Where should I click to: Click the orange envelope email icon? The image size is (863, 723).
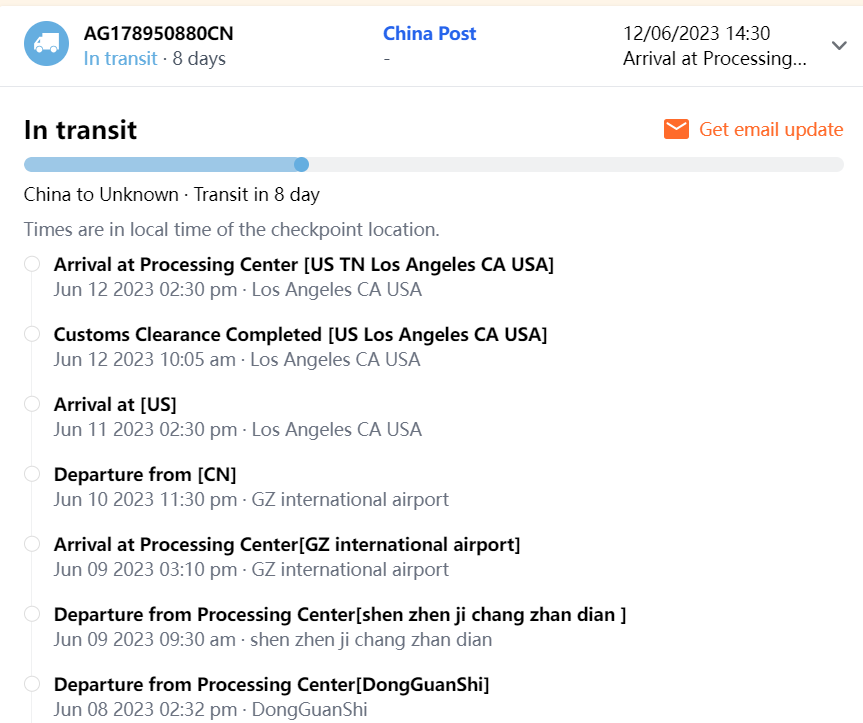point(677,129)
